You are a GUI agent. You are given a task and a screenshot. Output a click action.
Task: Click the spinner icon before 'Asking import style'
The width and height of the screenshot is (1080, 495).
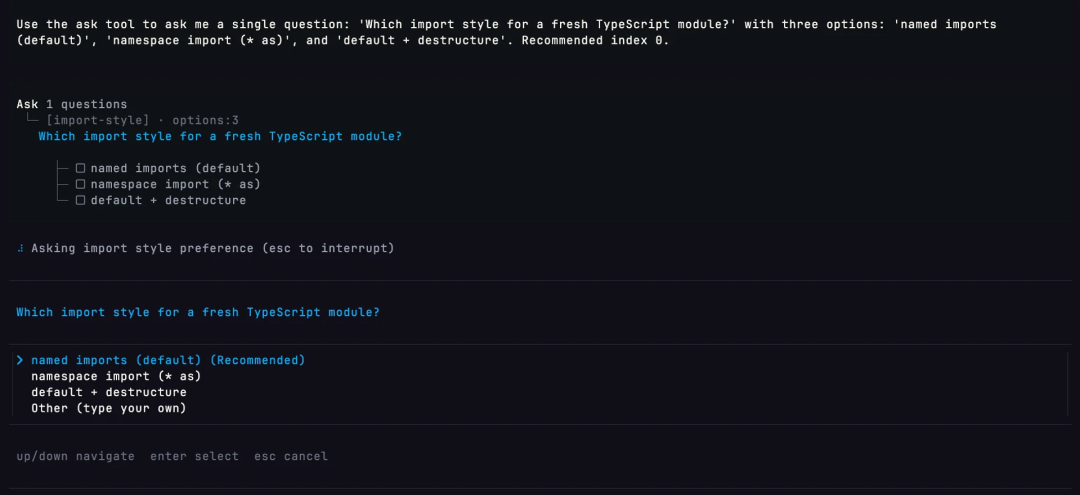20,249
